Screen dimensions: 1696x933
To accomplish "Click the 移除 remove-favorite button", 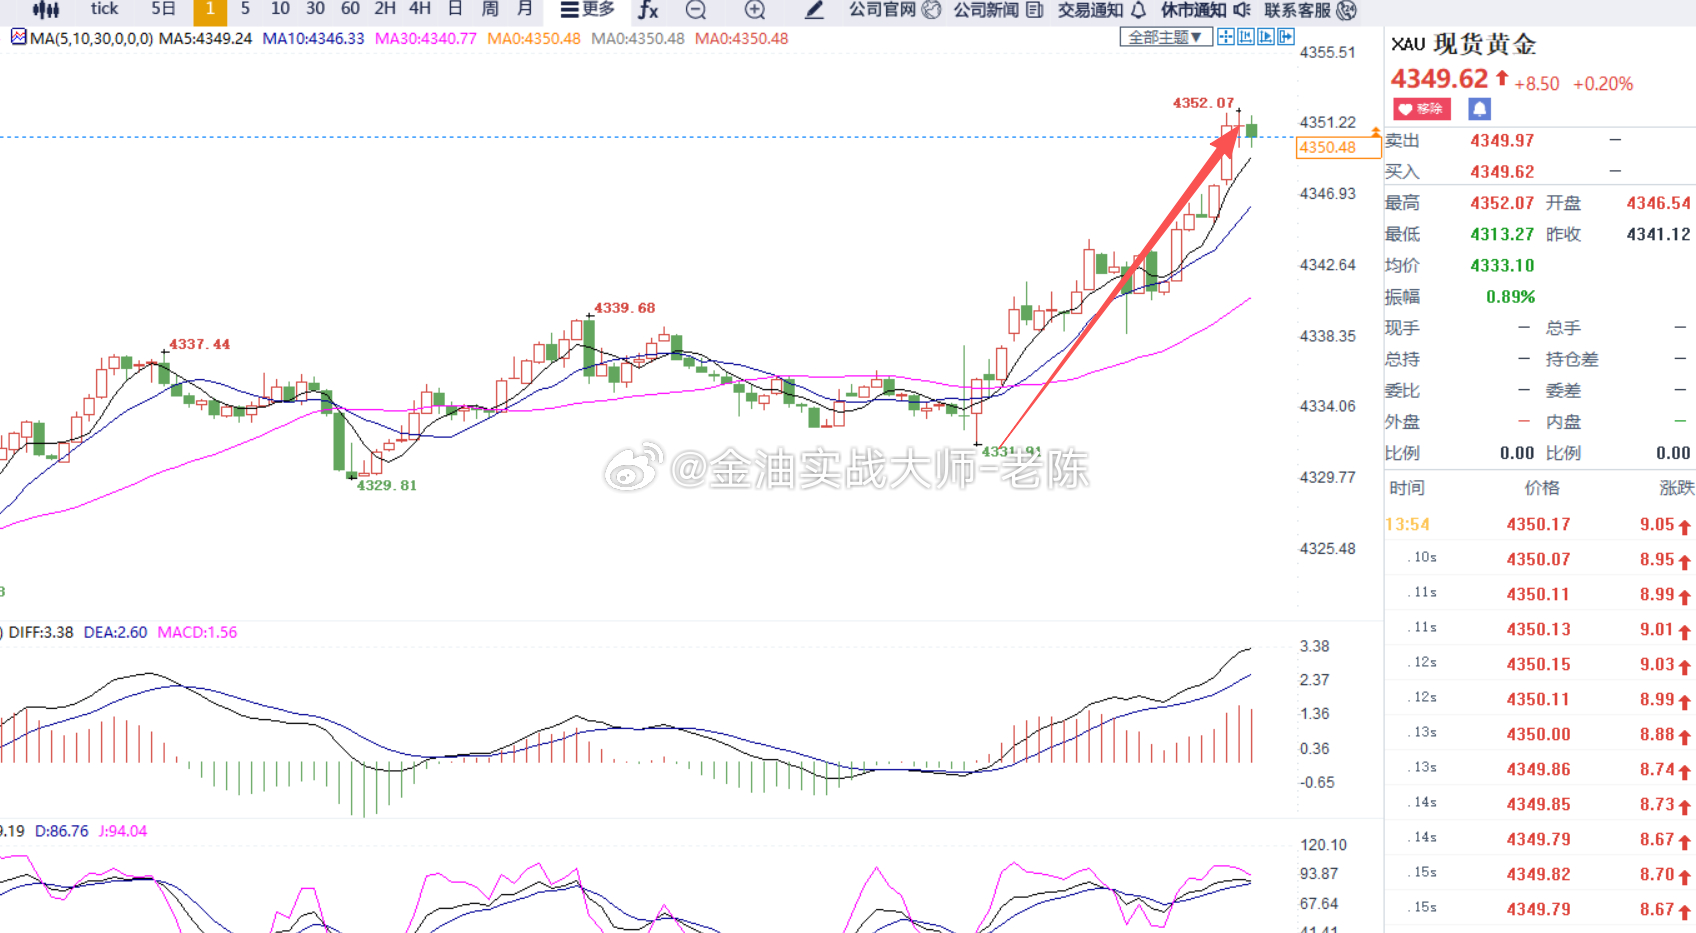I will (x=1421, y=109).
